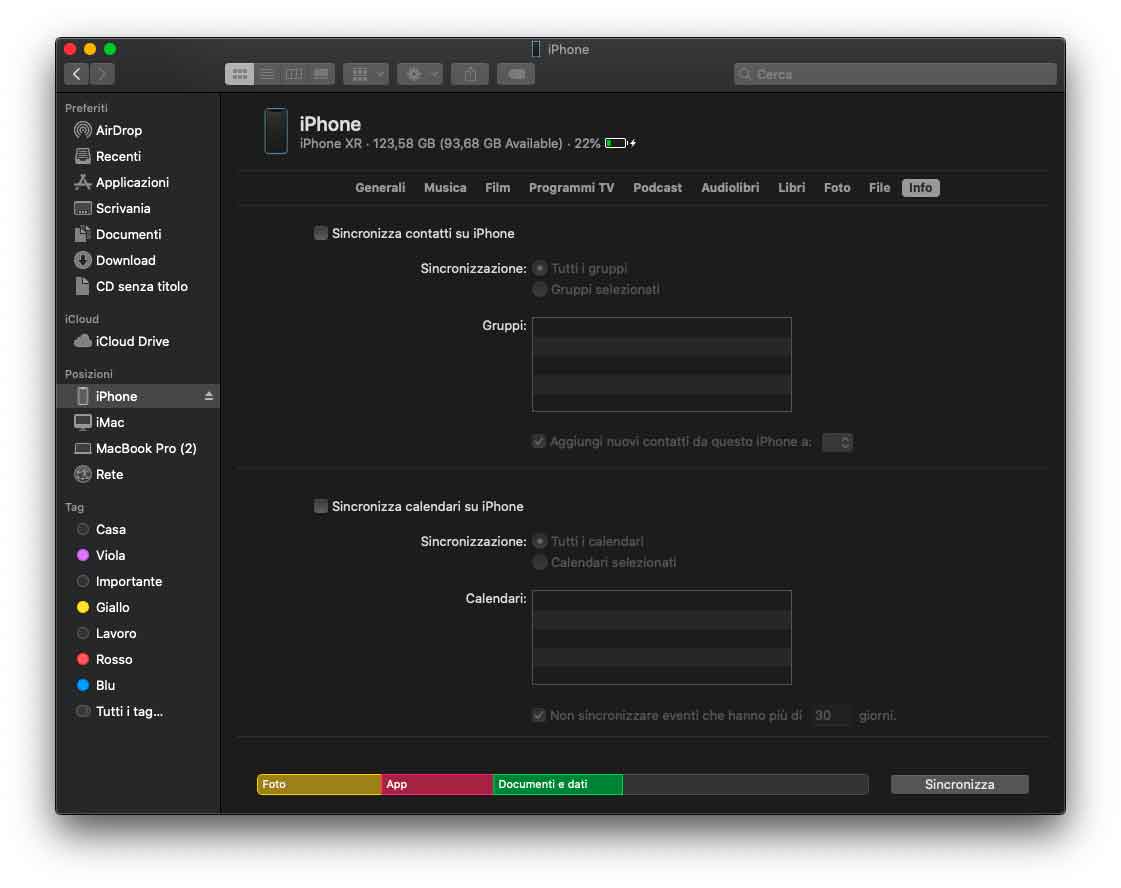Switch to the Foto tab

coord(836,187)
